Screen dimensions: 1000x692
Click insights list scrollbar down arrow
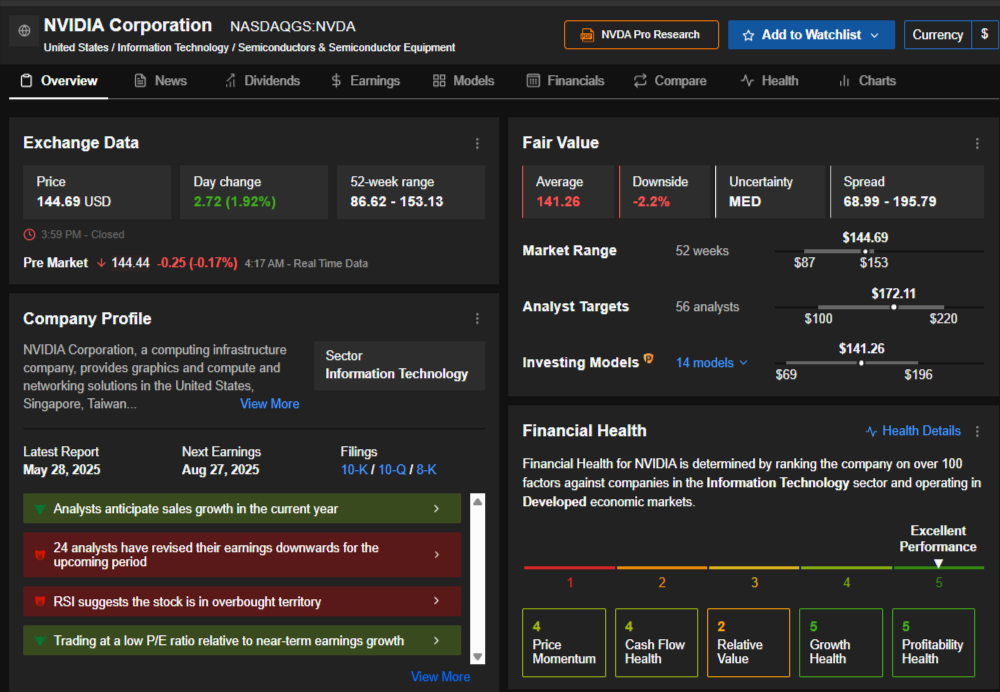click(x=477, y=656)
